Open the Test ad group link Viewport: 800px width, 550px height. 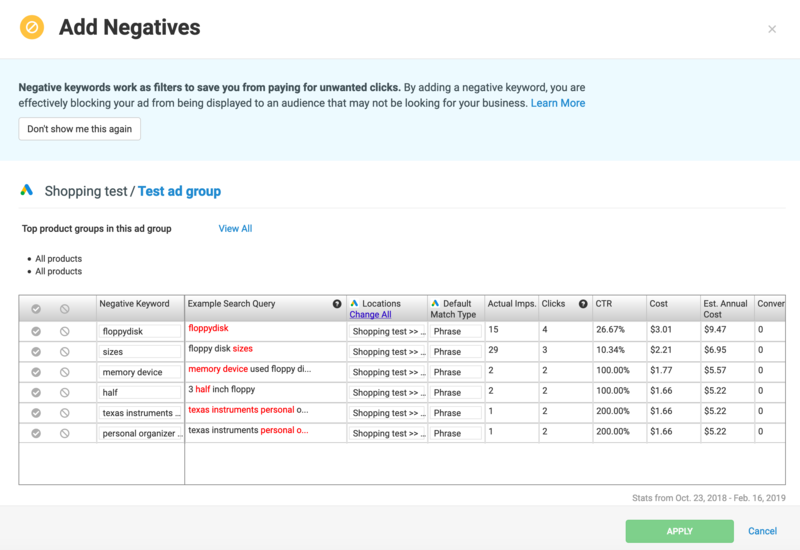(179, 191)
